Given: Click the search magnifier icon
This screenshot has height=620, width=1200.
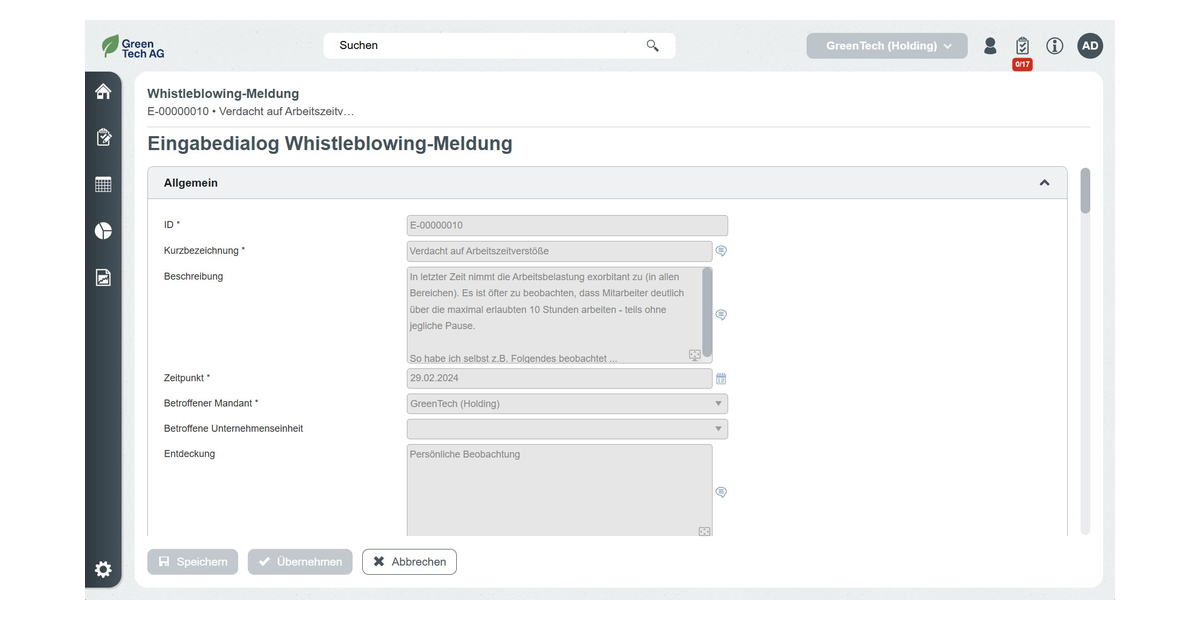Looking at the screenshot, I should [653, 46].
